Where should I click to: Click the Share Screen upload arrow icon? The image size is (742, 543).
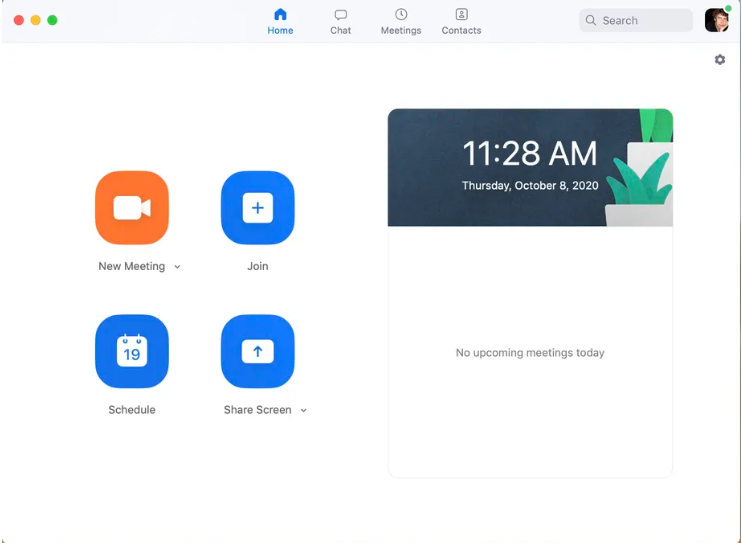(257, 351)
